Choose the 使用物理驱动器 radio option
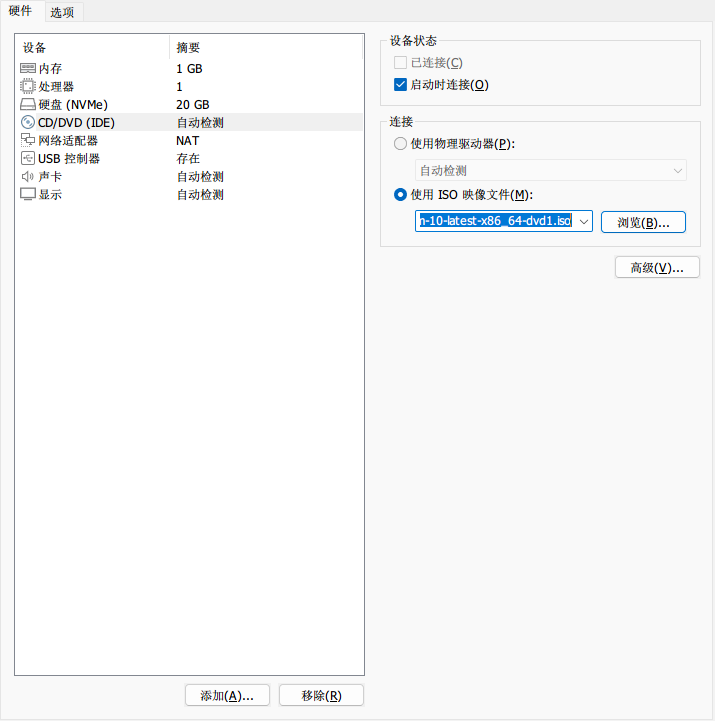The height and width of the screenshot is (721, 715). 401,144
